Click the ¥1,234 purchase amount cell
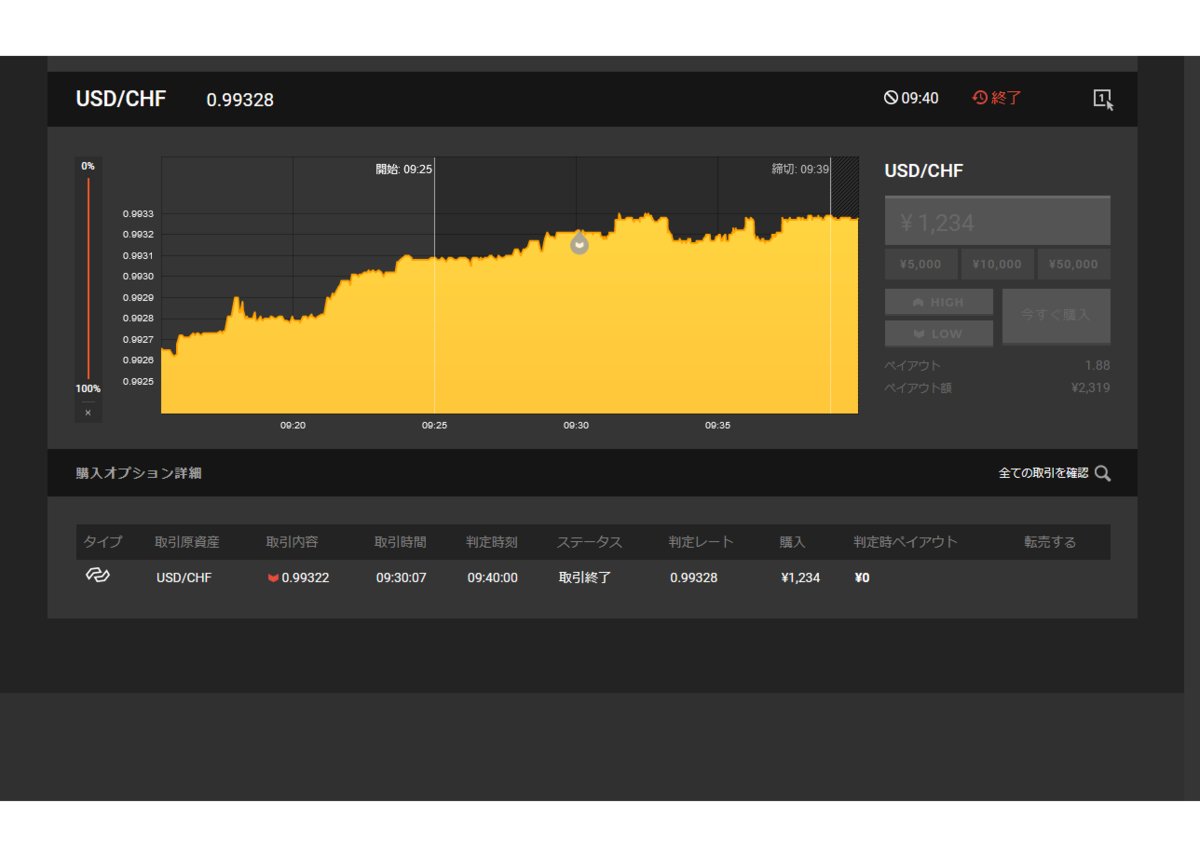 coord(800,577)
